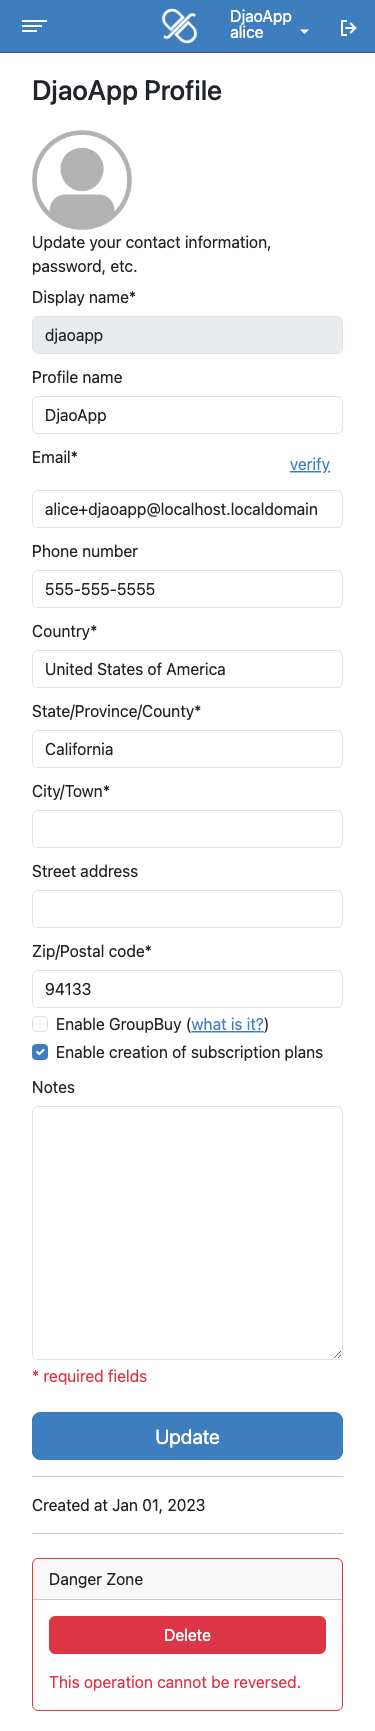Viewport: 375px width, 1731px height.
Task: Uncheck Enable creation of subscription plans
Action: click(40, 1052)
